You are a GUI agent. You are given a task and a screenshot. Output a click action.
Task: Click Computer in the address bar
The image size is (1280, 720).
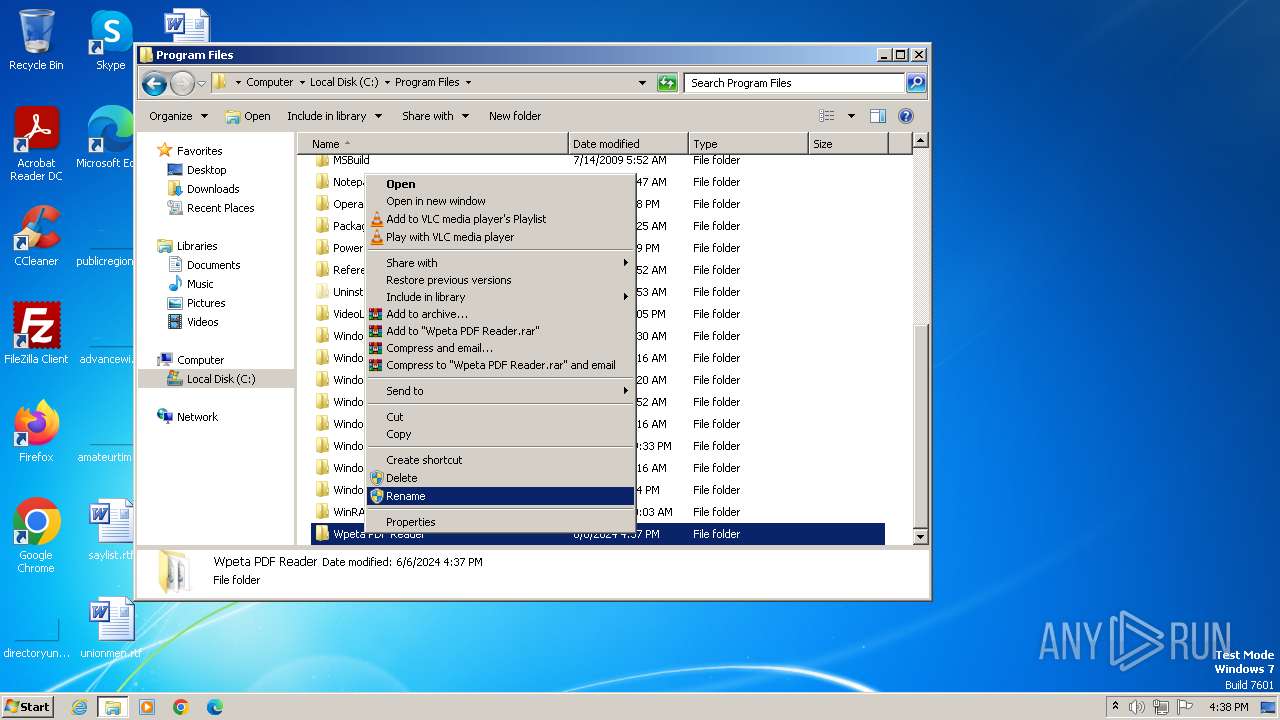tap(270, 83)
